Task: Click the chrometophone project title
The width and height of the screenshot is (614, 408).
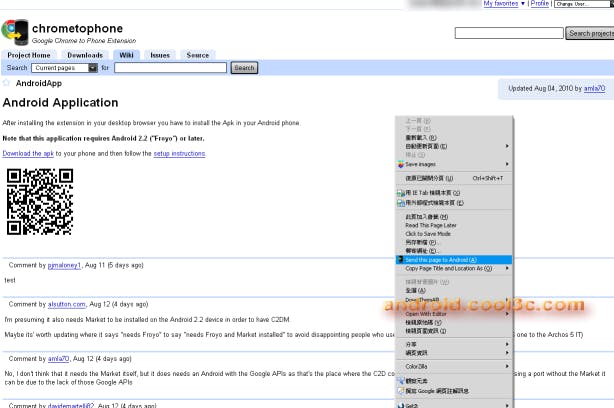Action: click(x=78, y=29)
